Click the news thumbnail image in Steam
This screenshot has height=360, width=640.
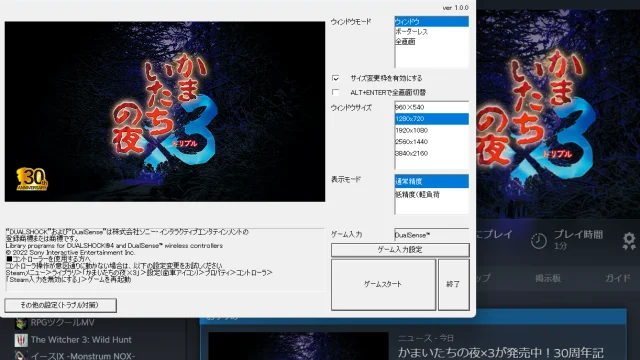(298, 346)
